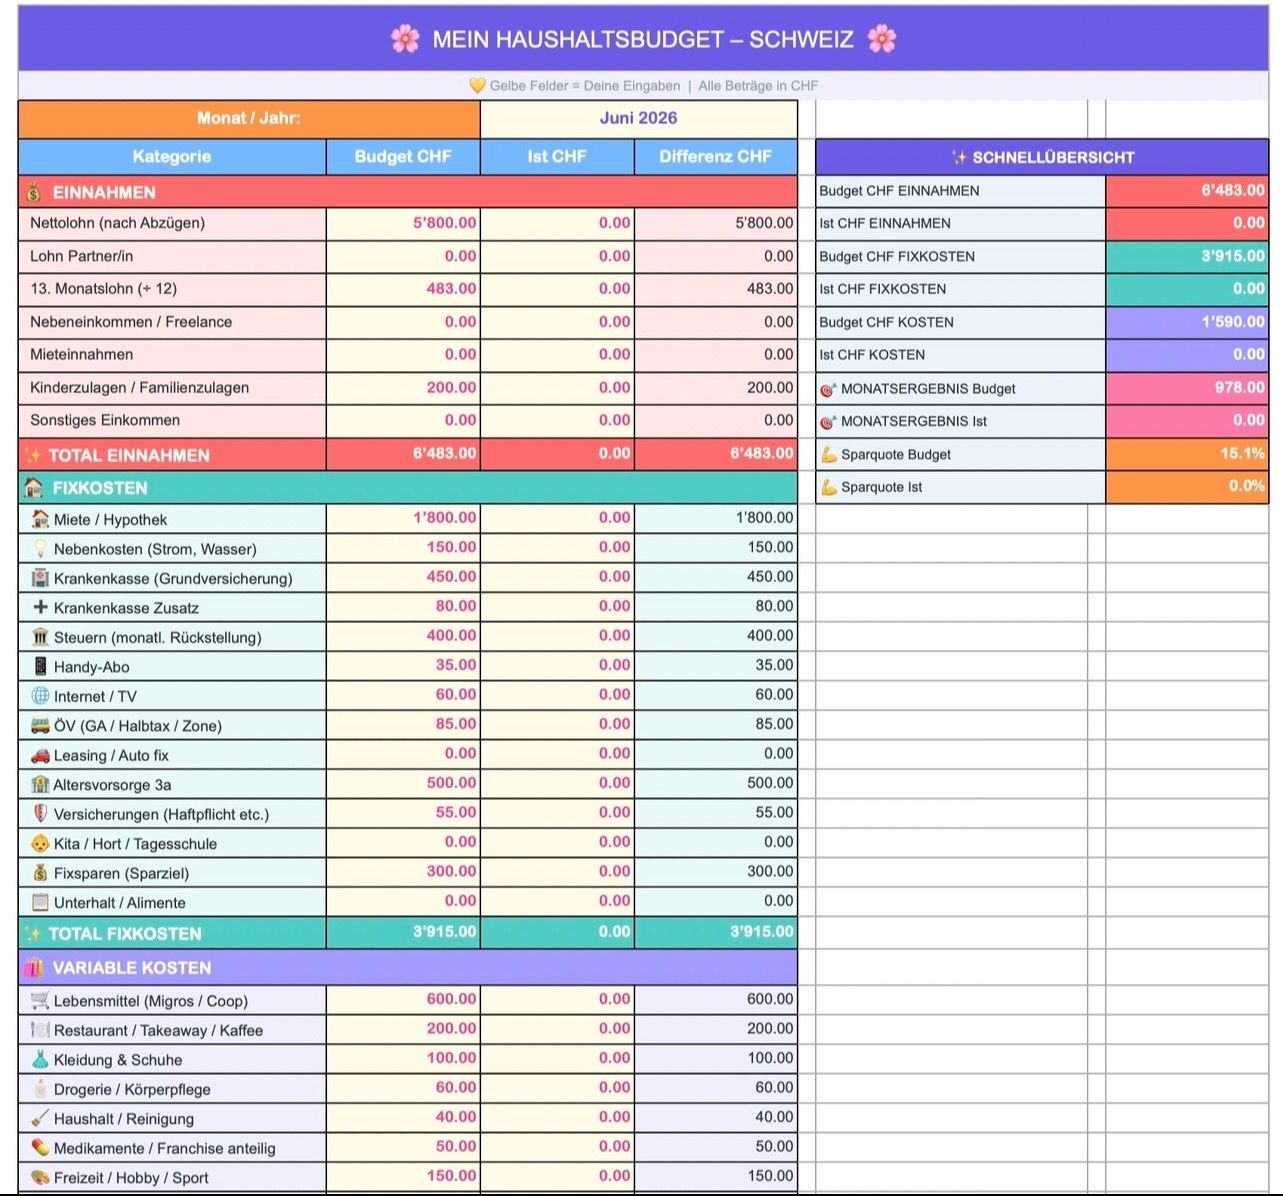The height and width of the screenshot is (1196, 1283).
Task: Click the Ist CHF KOSTEN label
Action: (872, 354)
